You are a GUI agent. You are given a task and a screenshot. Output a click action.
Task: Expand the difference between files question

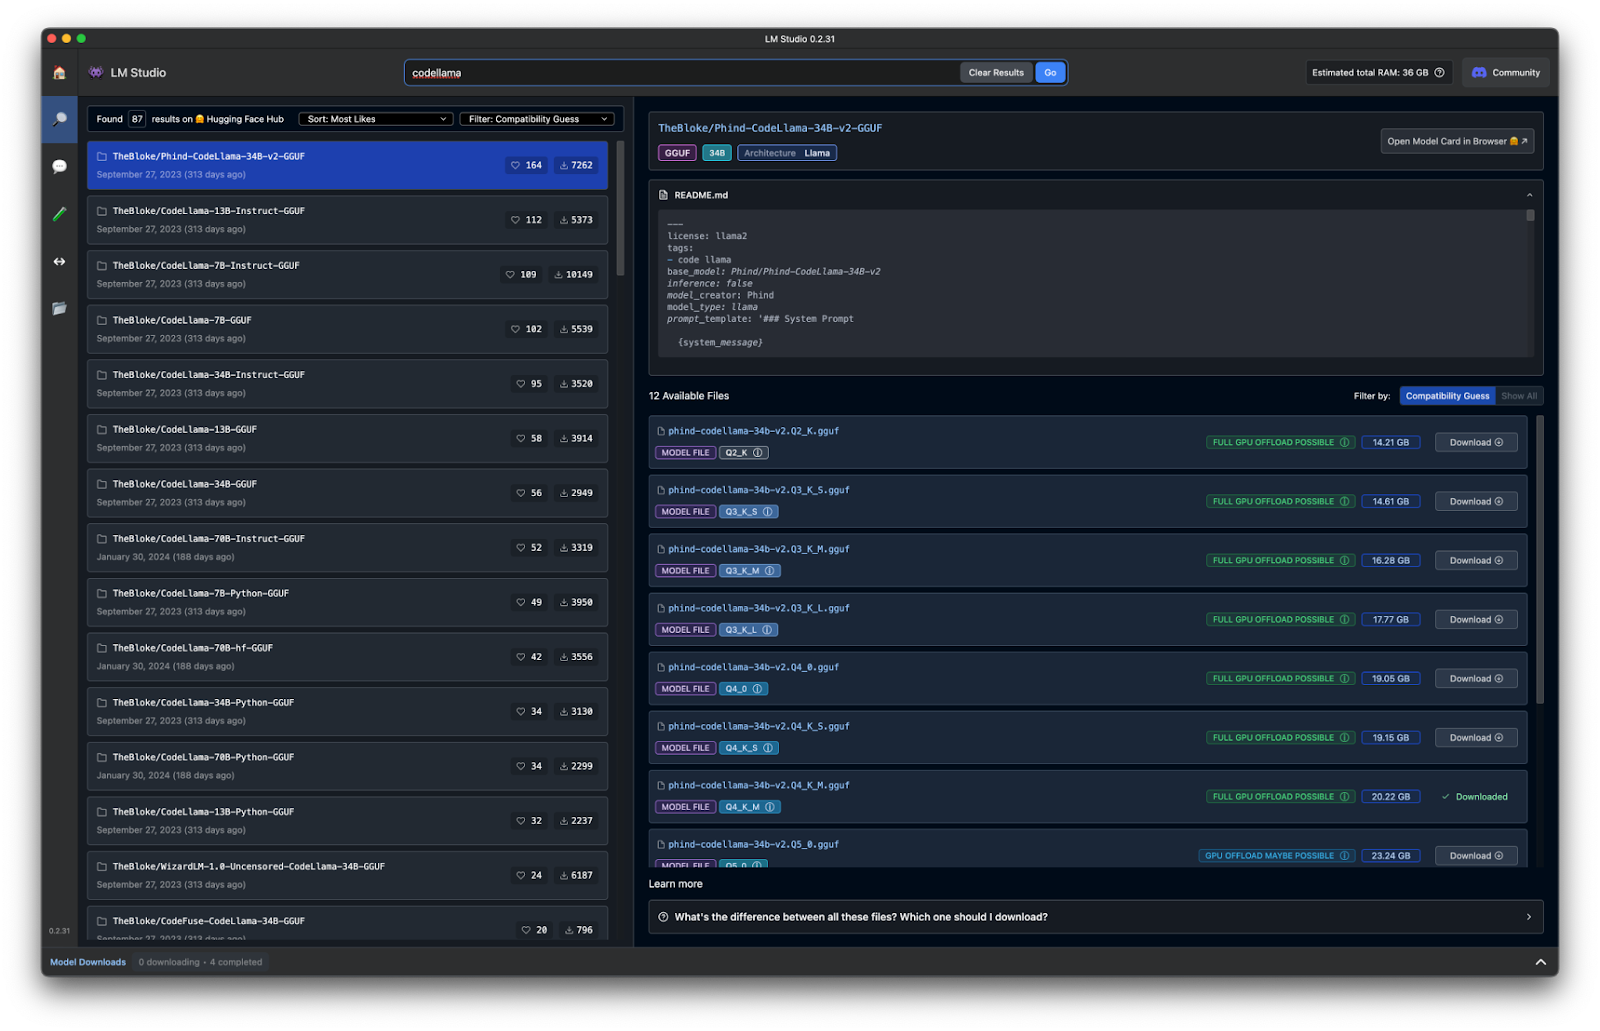1095,917
